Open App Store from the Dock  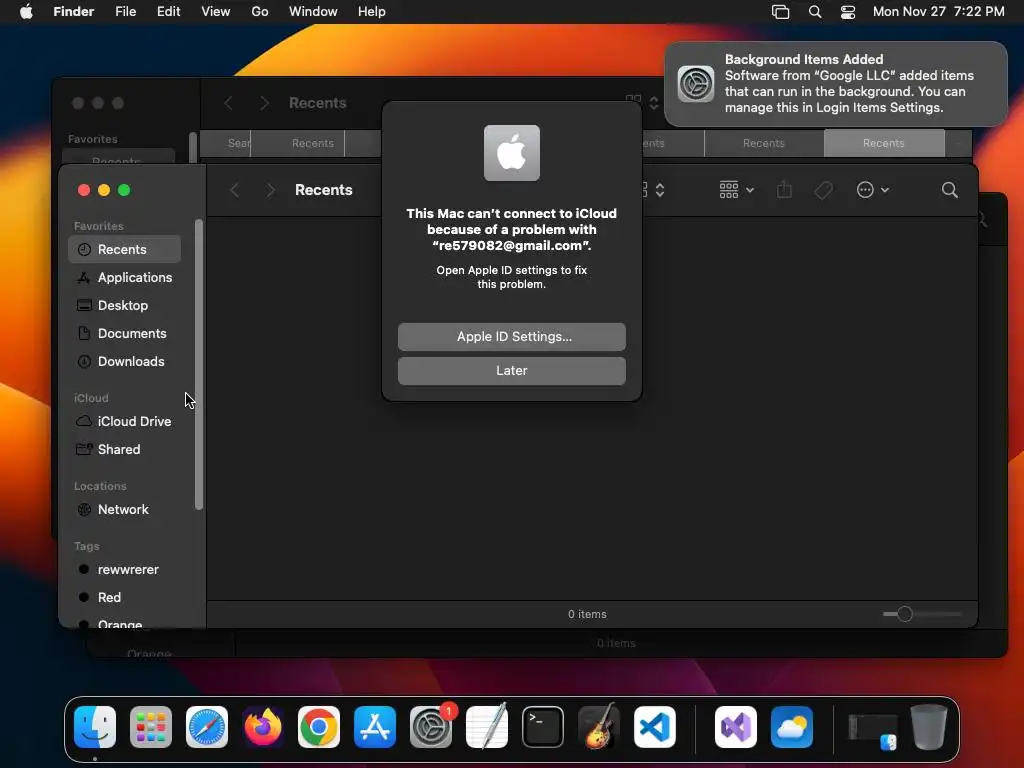click(x=375, y=727)
